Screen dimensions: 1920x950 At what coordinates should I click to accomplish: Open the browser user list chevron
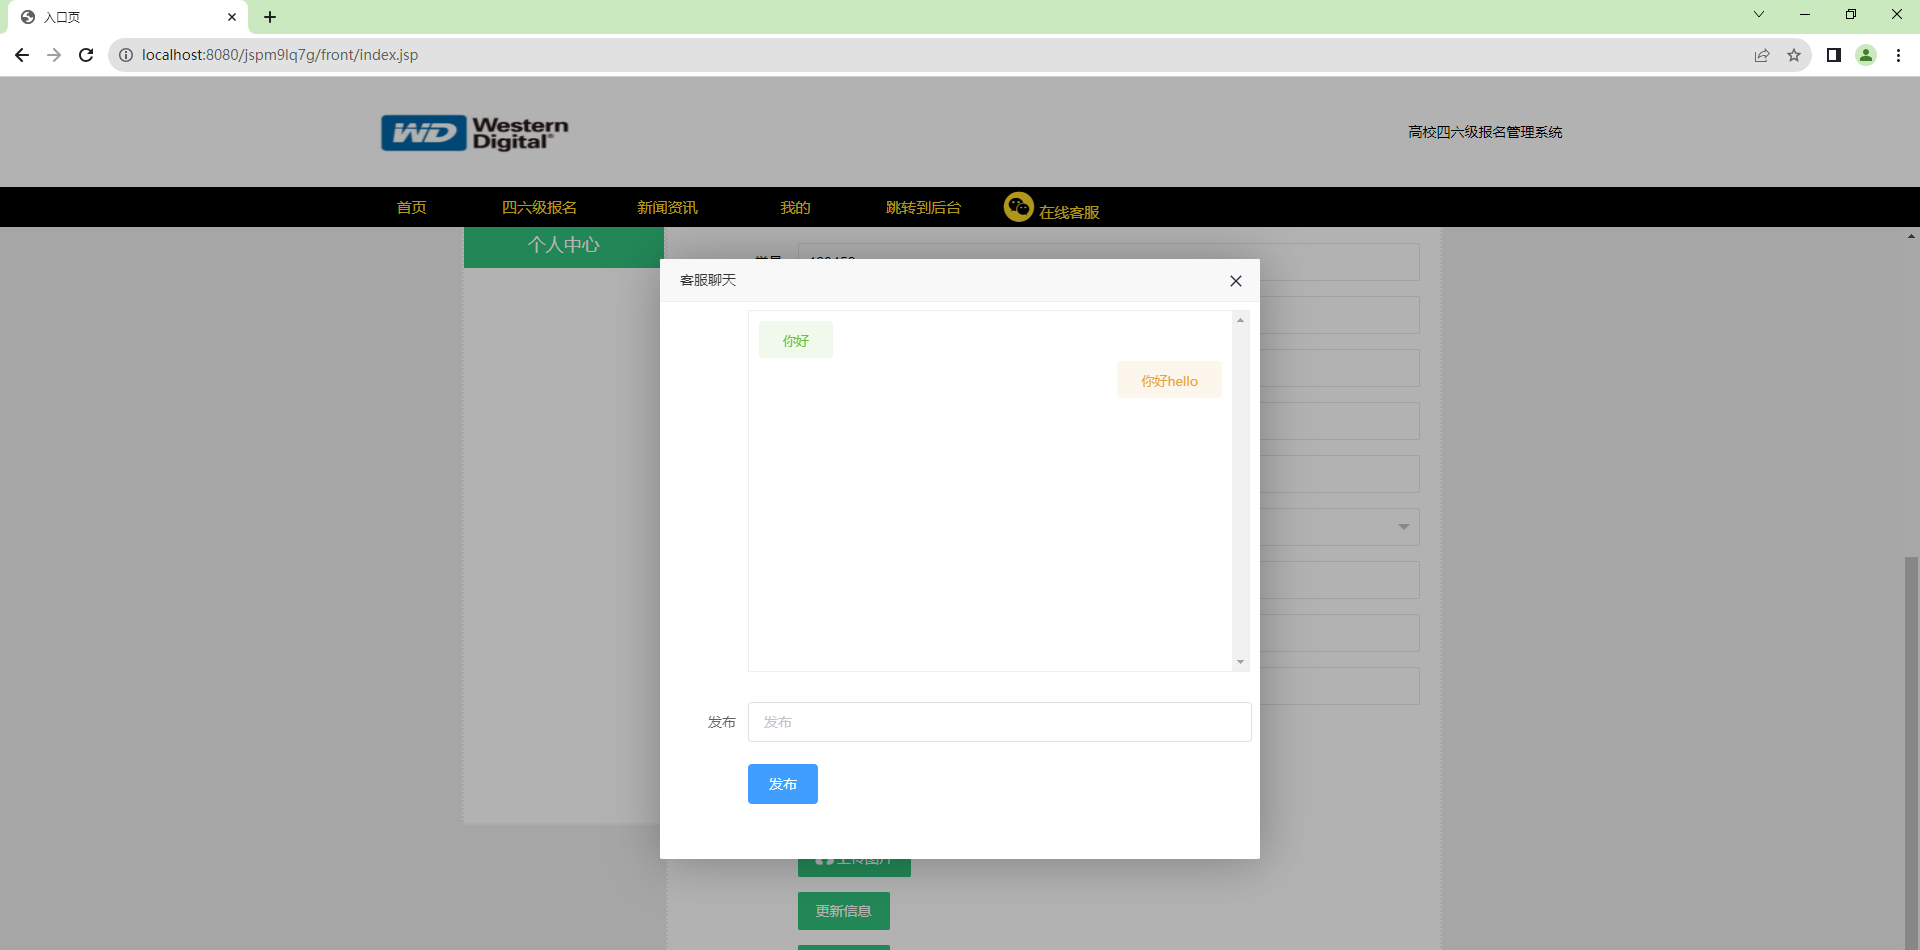(x=1758, y=14)
